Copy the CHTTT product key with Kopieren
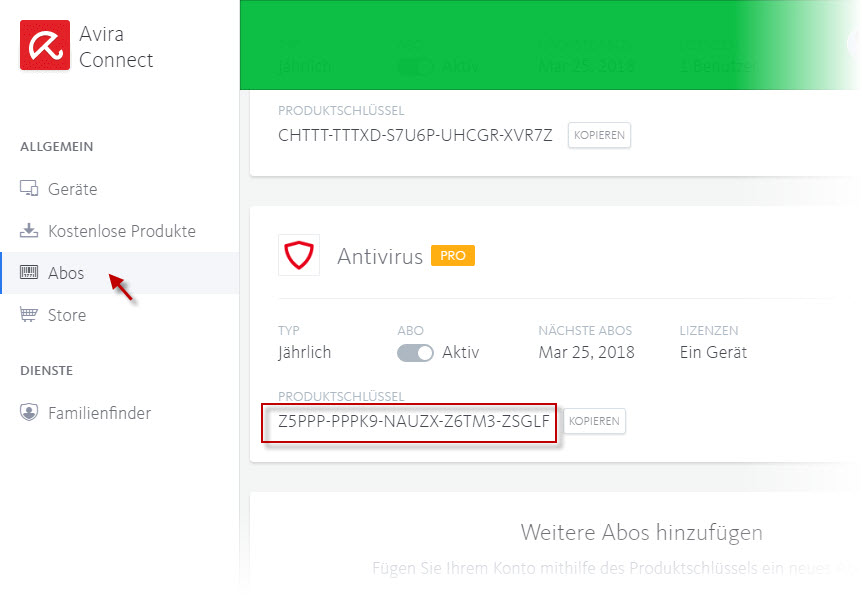This screenshot has height=596, width=862. pos(599,135)
